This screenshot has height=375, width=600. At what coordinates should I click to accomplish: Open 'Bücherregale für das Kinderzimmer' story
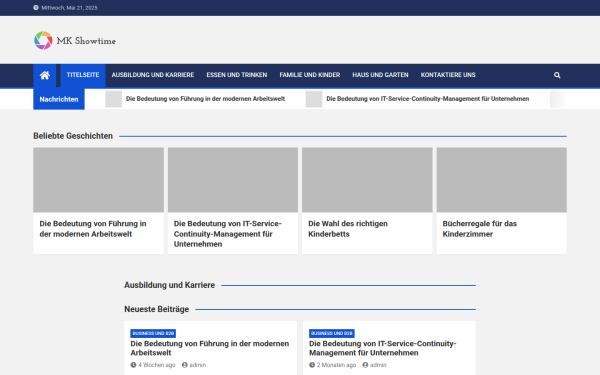[480, 229]
